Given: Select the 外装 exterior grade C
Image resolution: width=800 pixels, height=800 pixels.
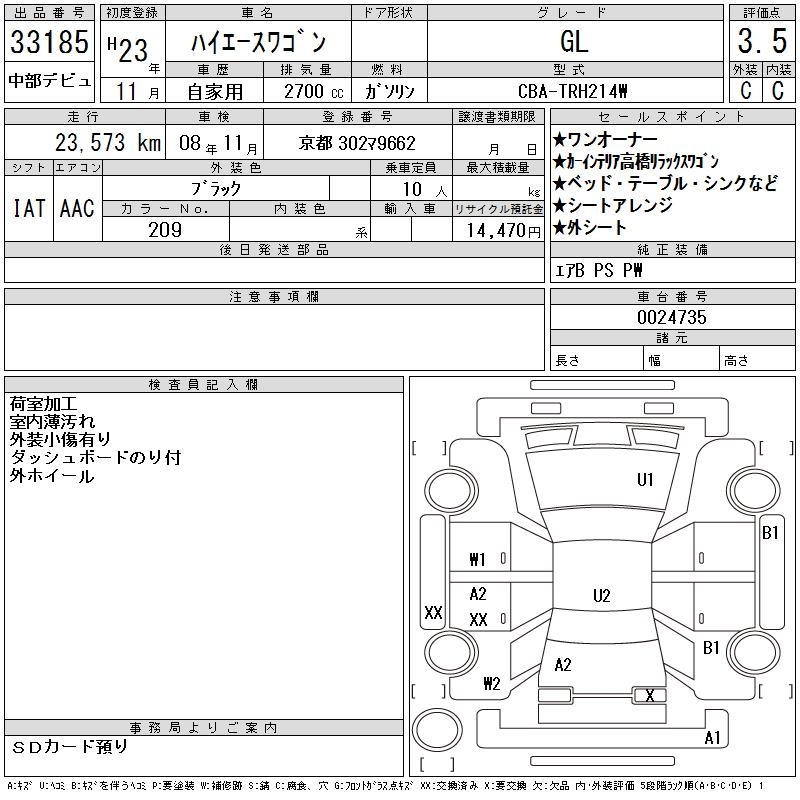Looking at the screenshot, I should coord(746,90).
